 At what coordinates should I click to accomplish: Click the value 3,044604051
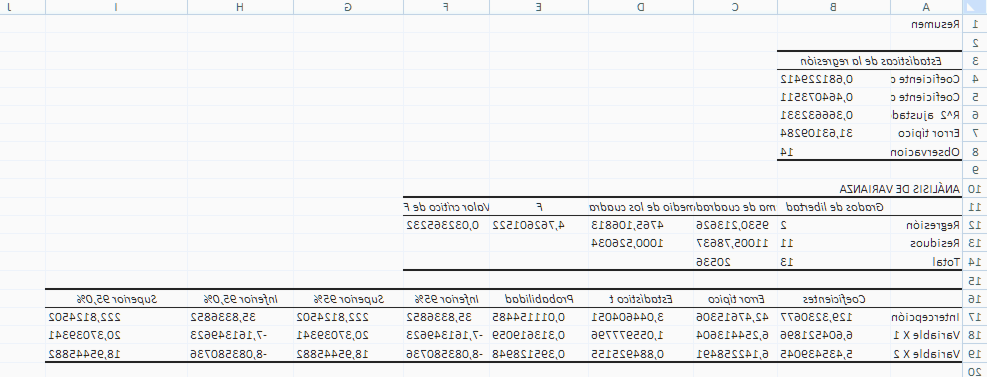click(x=629, y=317)
